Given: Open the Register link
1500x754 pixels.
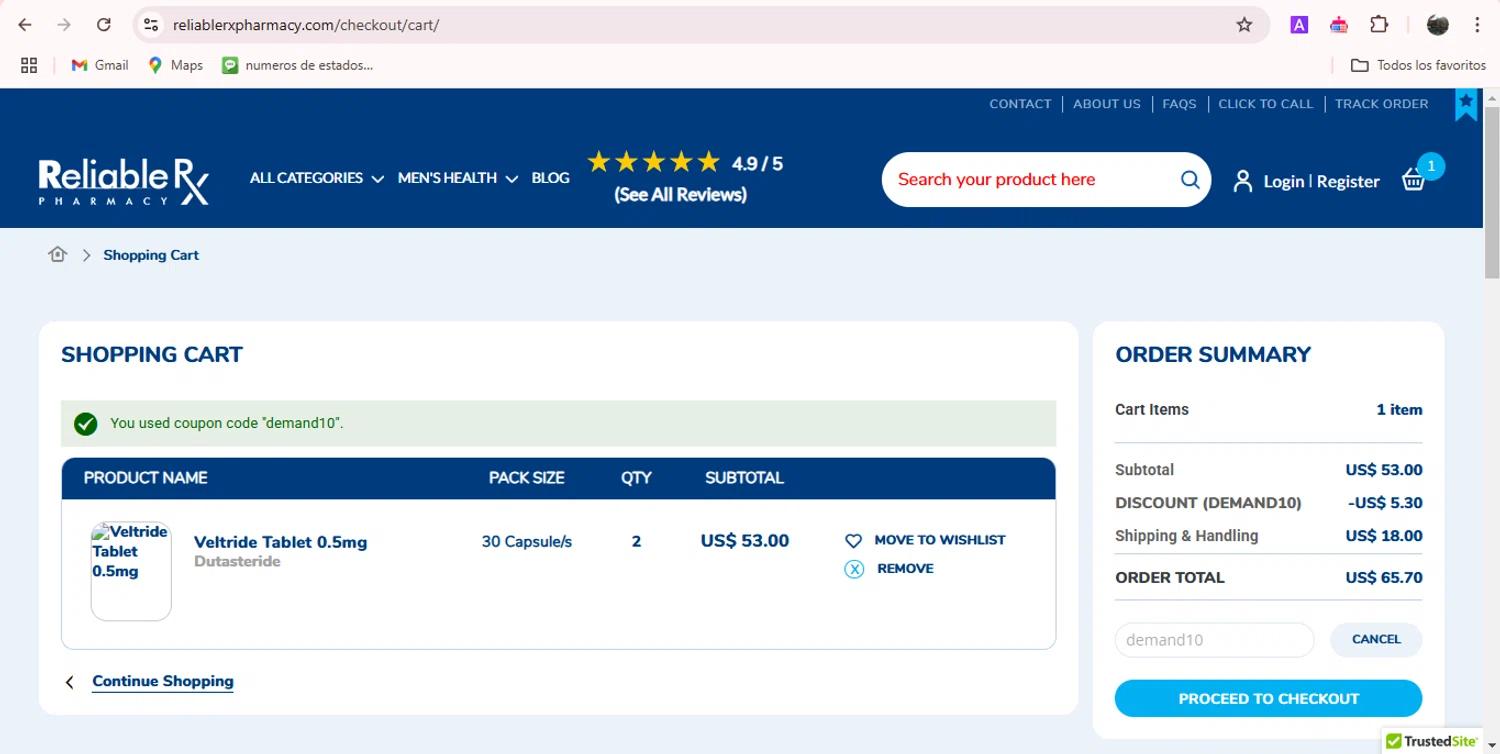Looking at the screenshot, I should 1348,182.
